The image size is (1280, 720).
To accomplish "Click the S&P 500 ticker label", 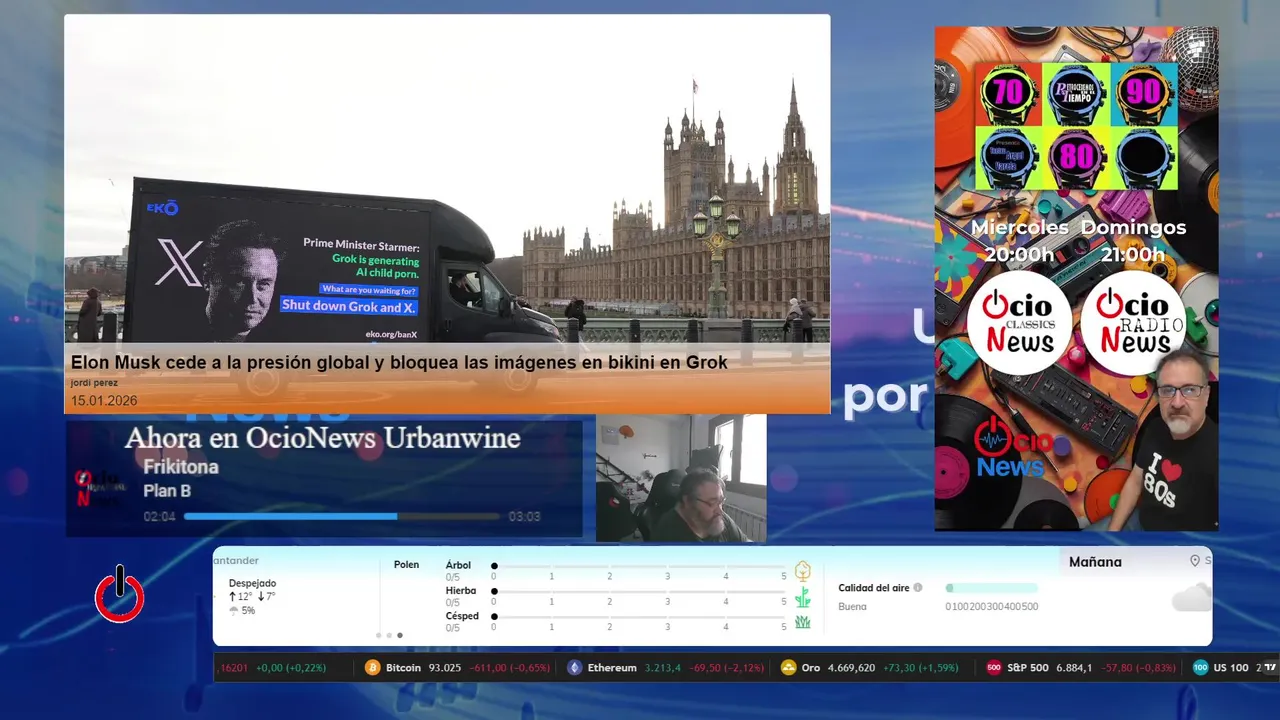I will coord(1030,668).
